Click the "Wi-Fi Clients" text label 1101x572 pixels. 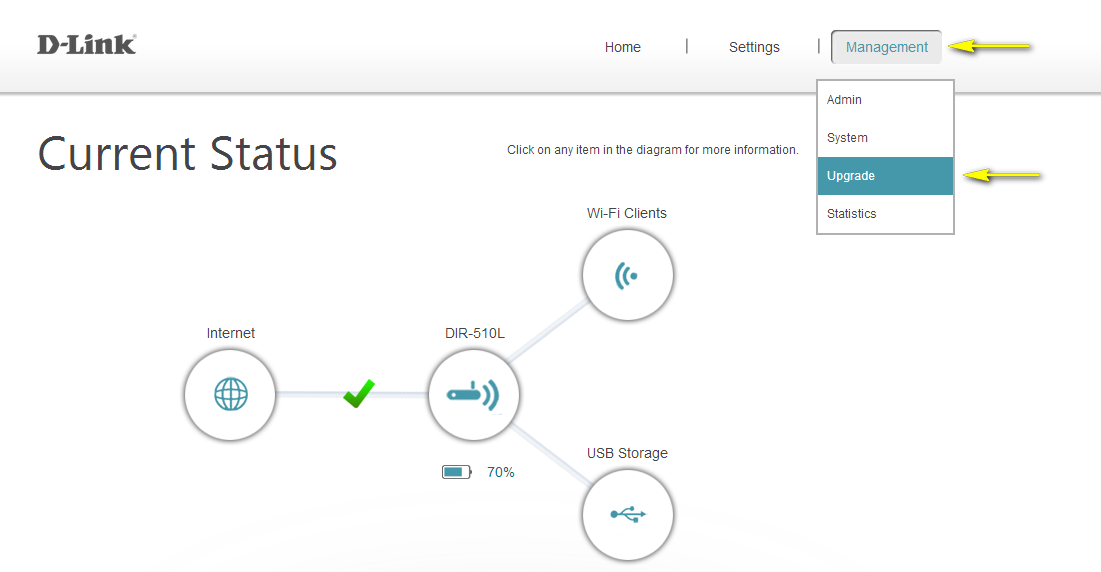(x=627, y=213)
